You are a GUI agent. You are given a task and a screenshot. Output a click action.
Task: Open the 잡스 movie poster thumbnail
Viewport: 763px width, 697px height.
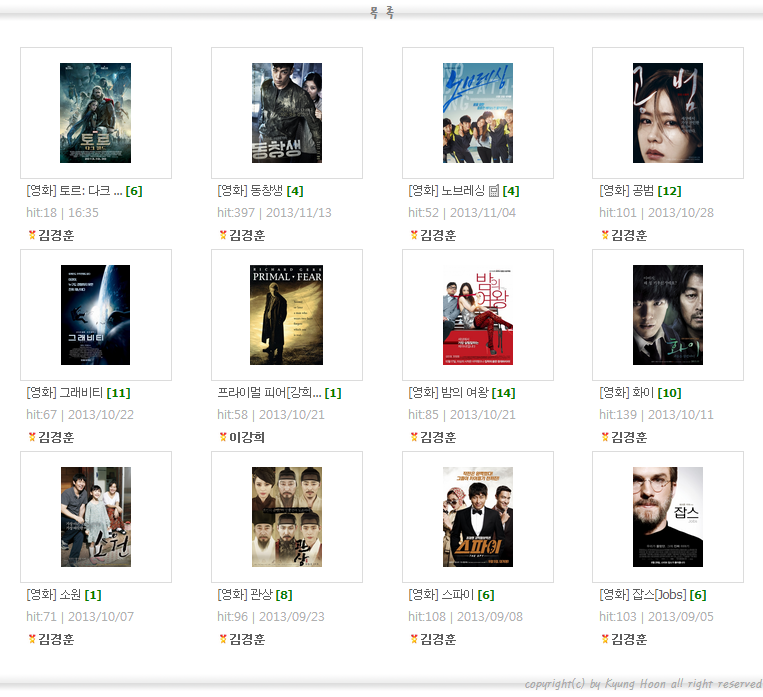pyautogui.click(x=668, y=517)
